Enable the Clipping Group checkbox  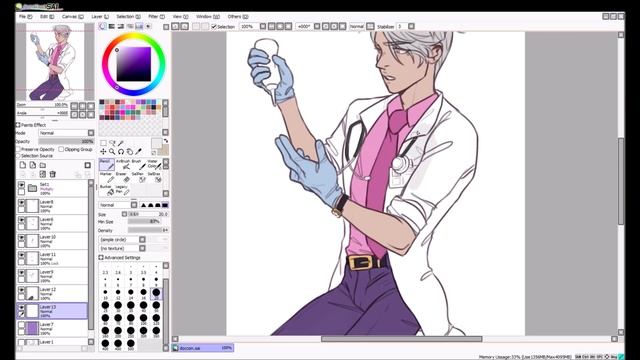tap(61, 149)
